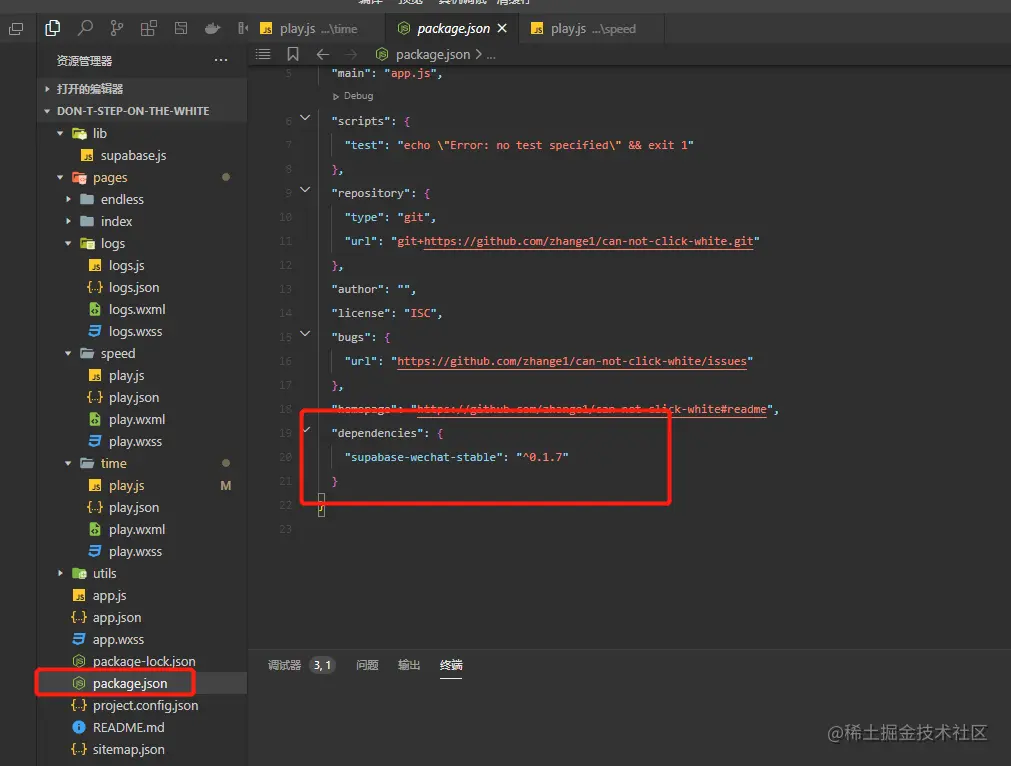Open the homepage readme URL link
1011x766 pixels.
coord(592,409)
